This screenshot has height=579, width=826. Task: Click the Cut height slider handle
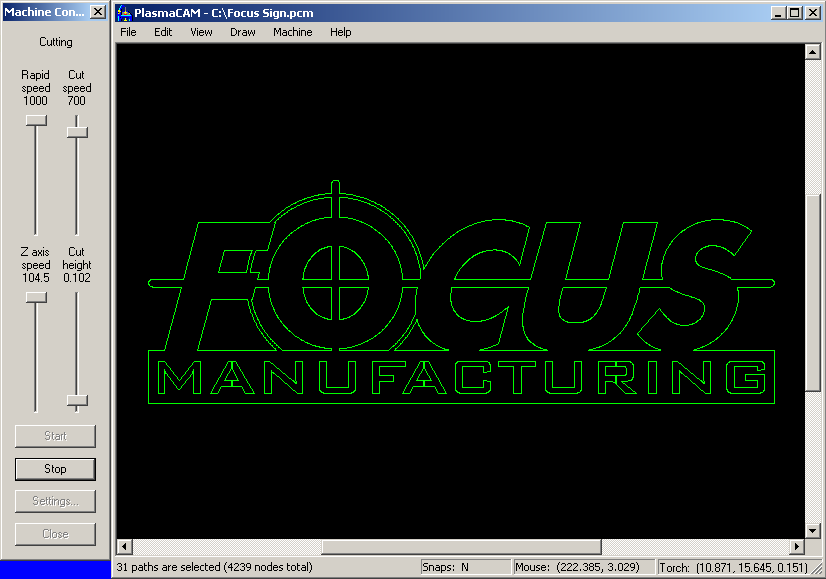(x=77, y=401)
